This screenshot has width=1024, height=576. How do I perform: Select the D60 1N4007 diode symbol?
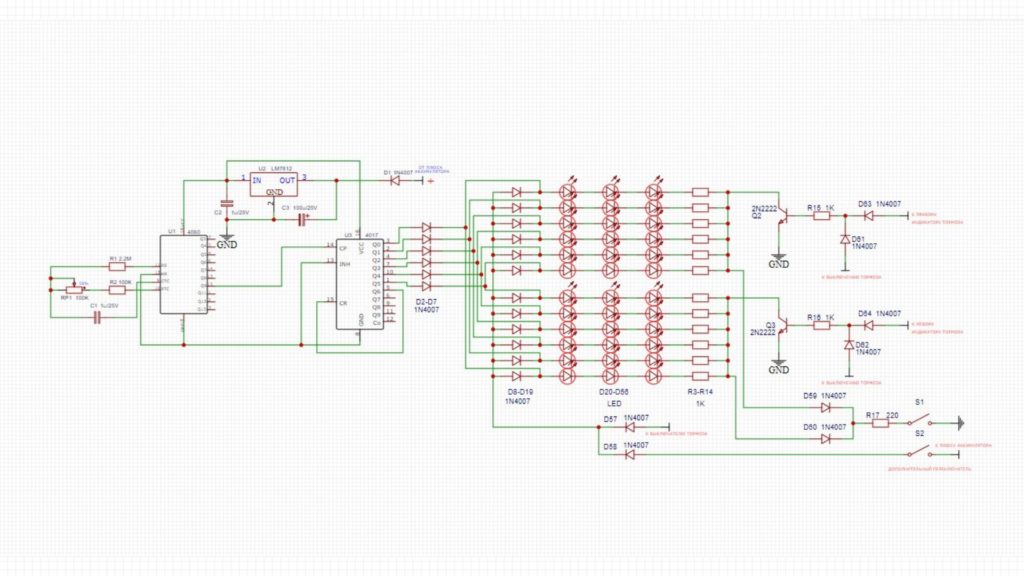[825, 439]
